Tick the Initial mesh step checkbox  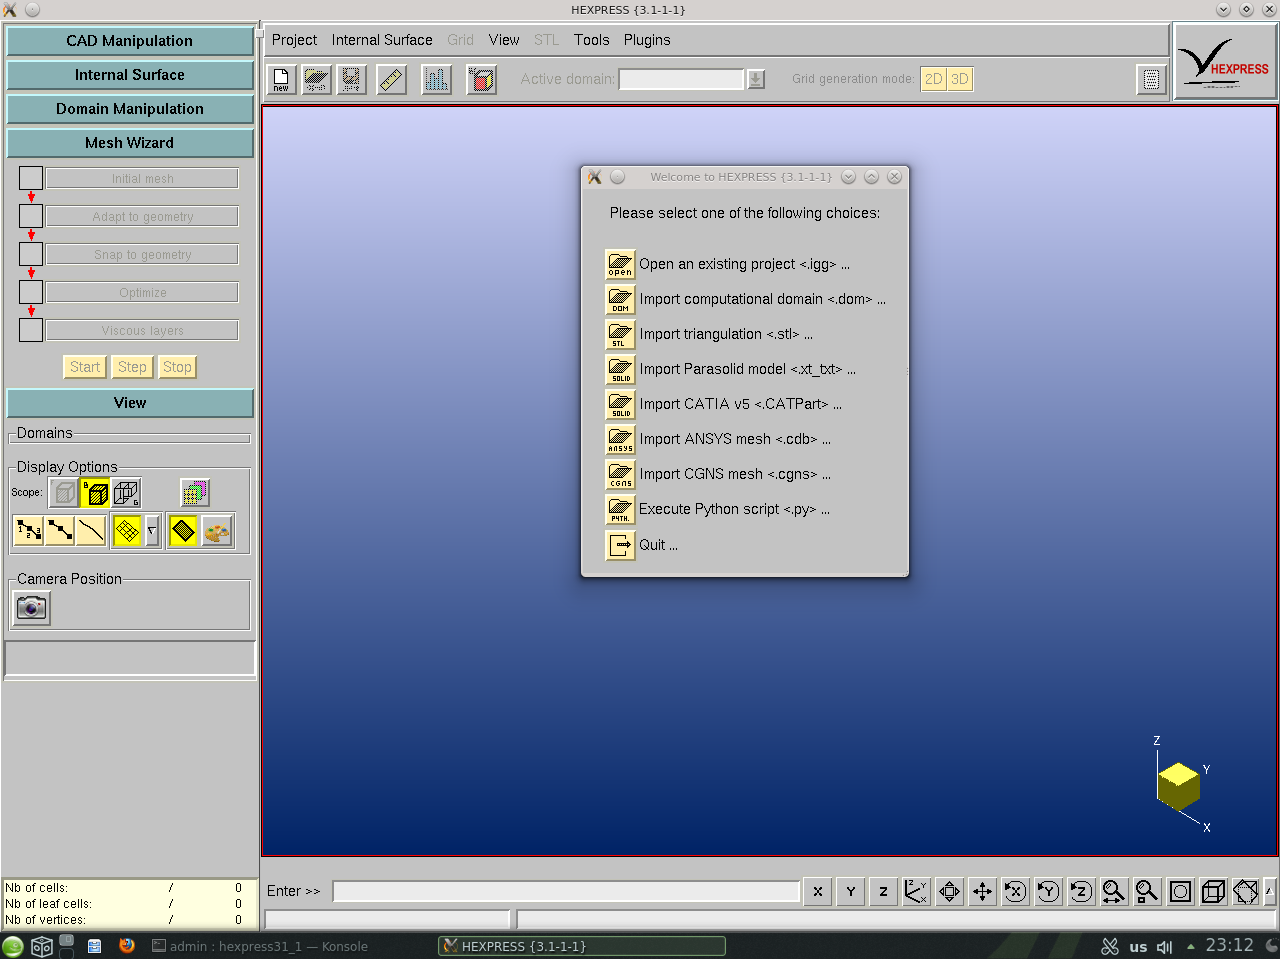pyautogui.click(x=31, y=178)
